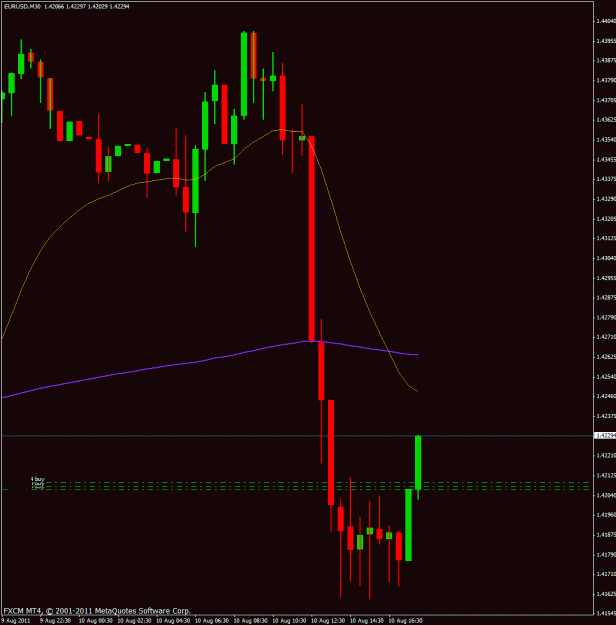Click the '10 Aug 10:30' time axis label
616x625 pixels.
(x=289, y=621)
